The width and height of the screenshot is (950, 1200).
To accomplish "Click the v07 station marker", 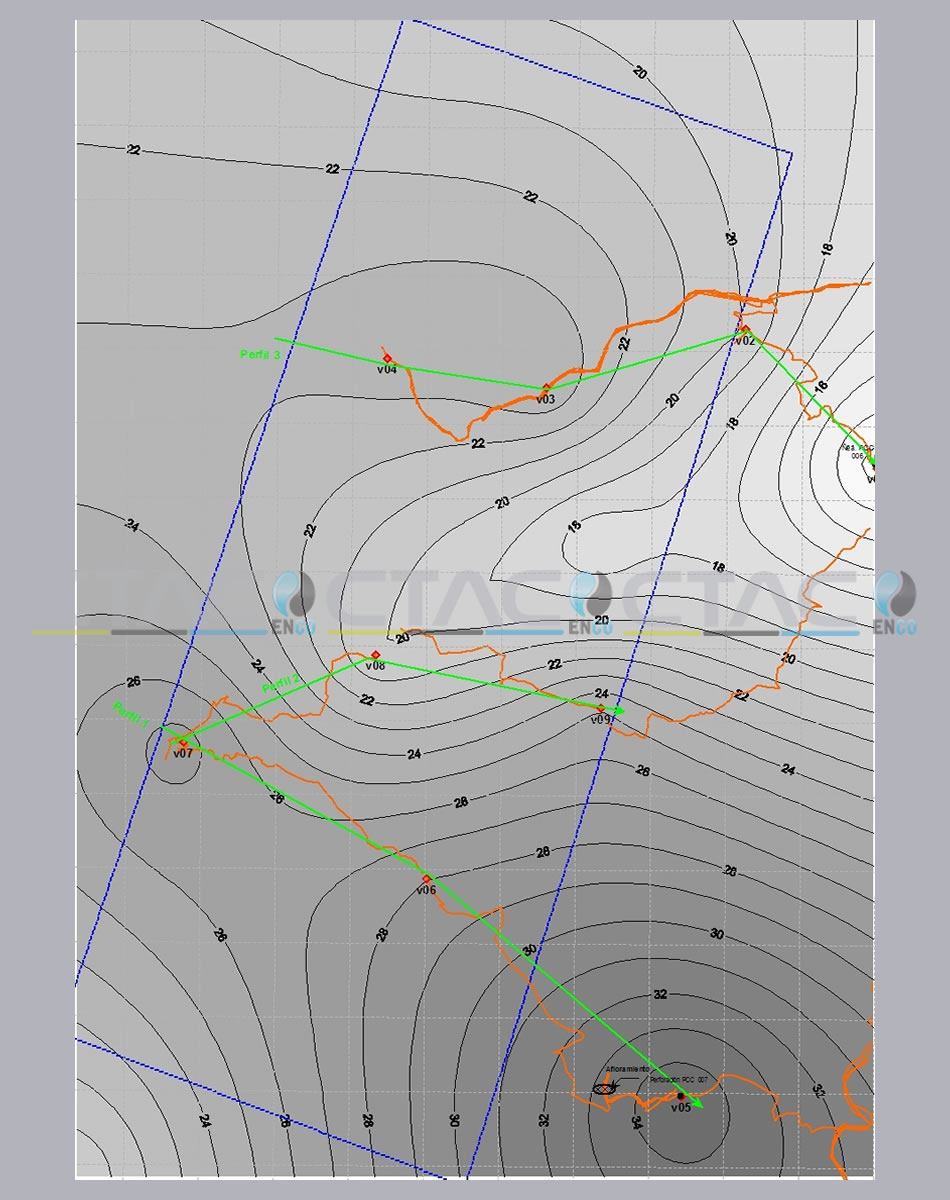I will 183,743.
